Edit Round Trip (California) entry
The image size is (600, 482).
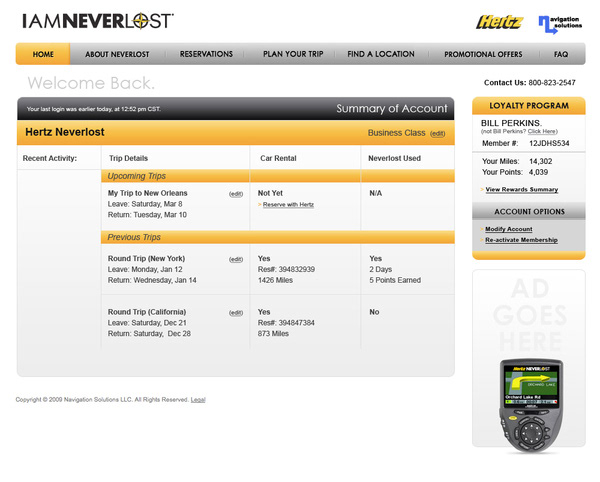[x=236, y=313]
